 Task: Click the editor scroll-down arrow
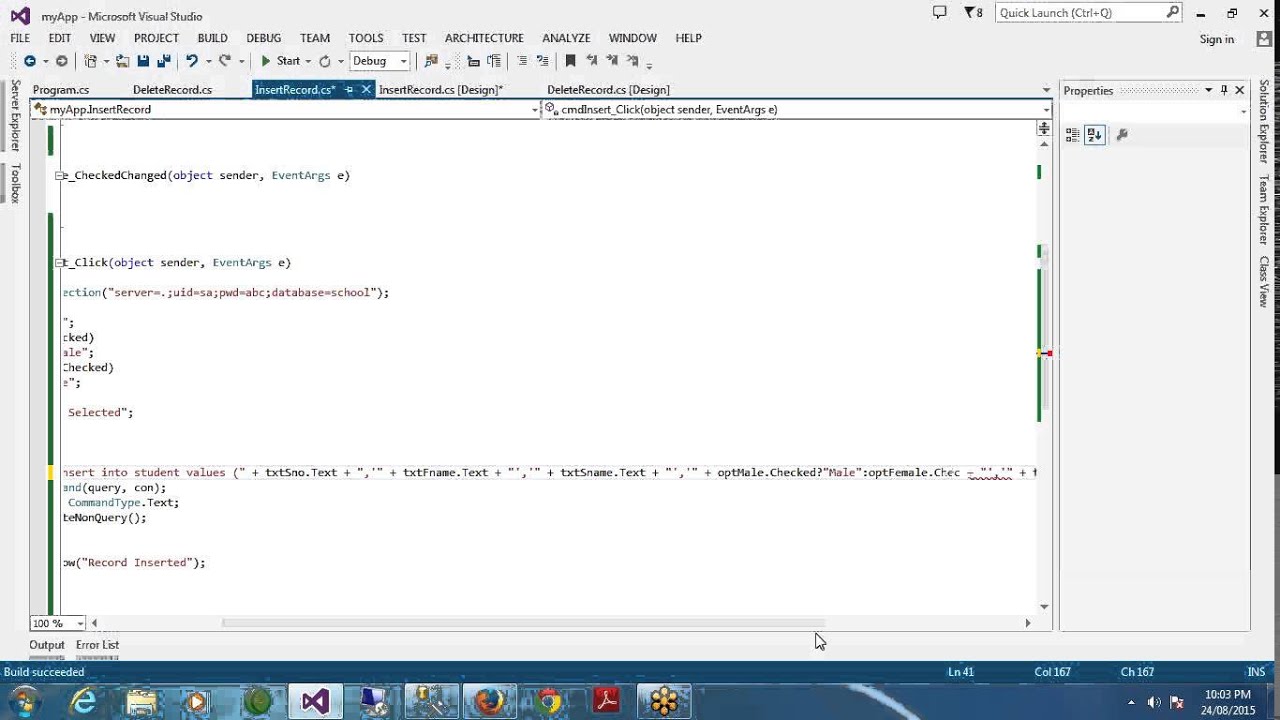[1044, 606]
